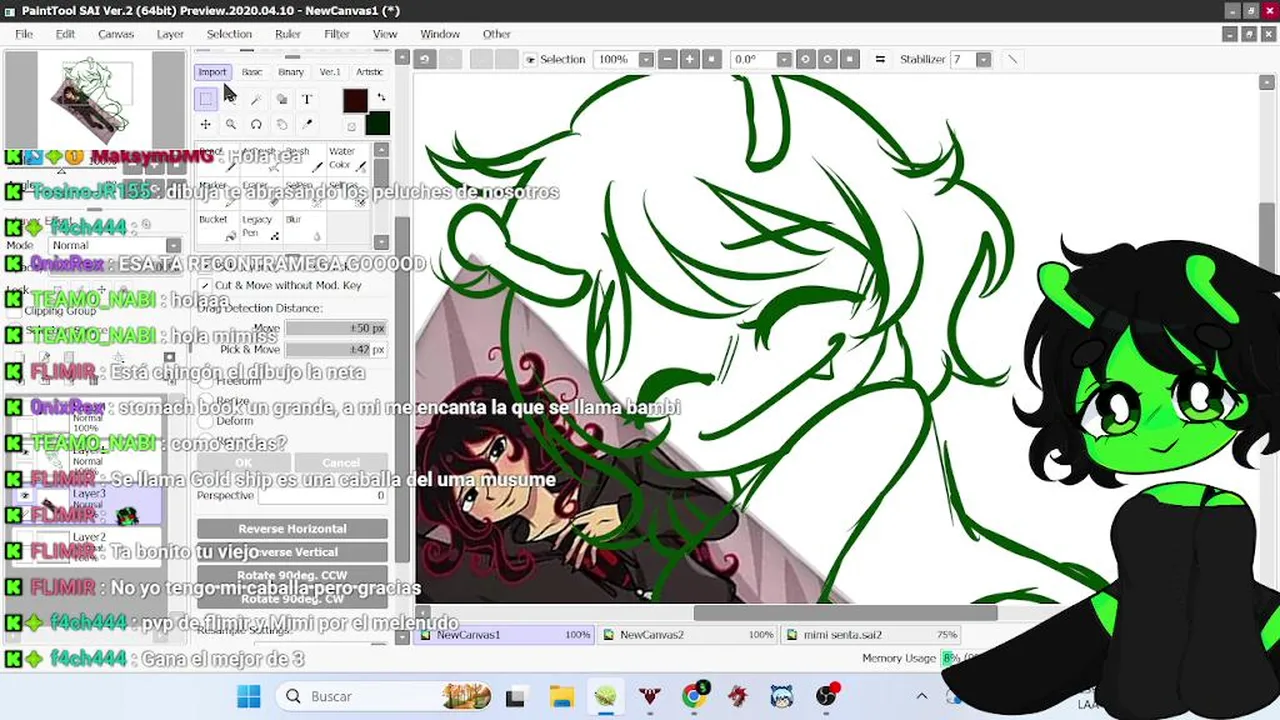
Task: Toggle Selection visibility checkbox
Action: click(x=531, y=60)
